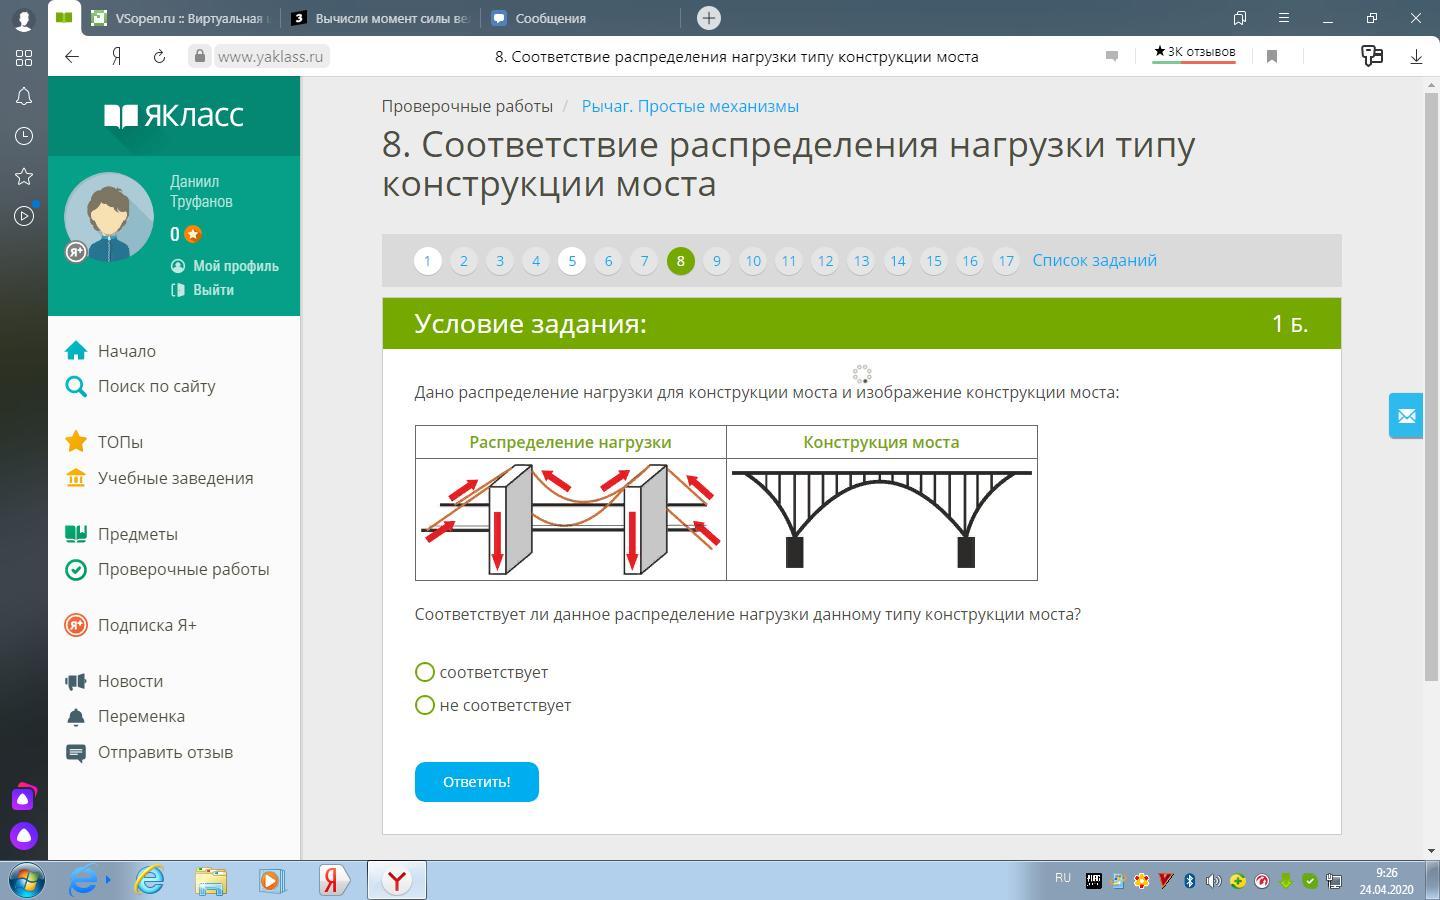This screenshot has width=1440, height=900.
Task: Click the Windows Start button
Action: pos(27,880)
